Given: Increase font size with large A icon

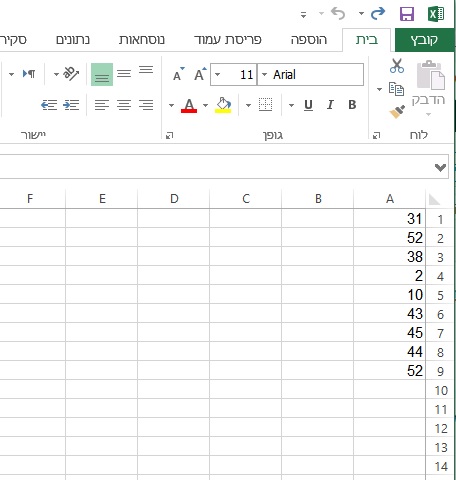Looking at the screenshot, I should (200, 74).
